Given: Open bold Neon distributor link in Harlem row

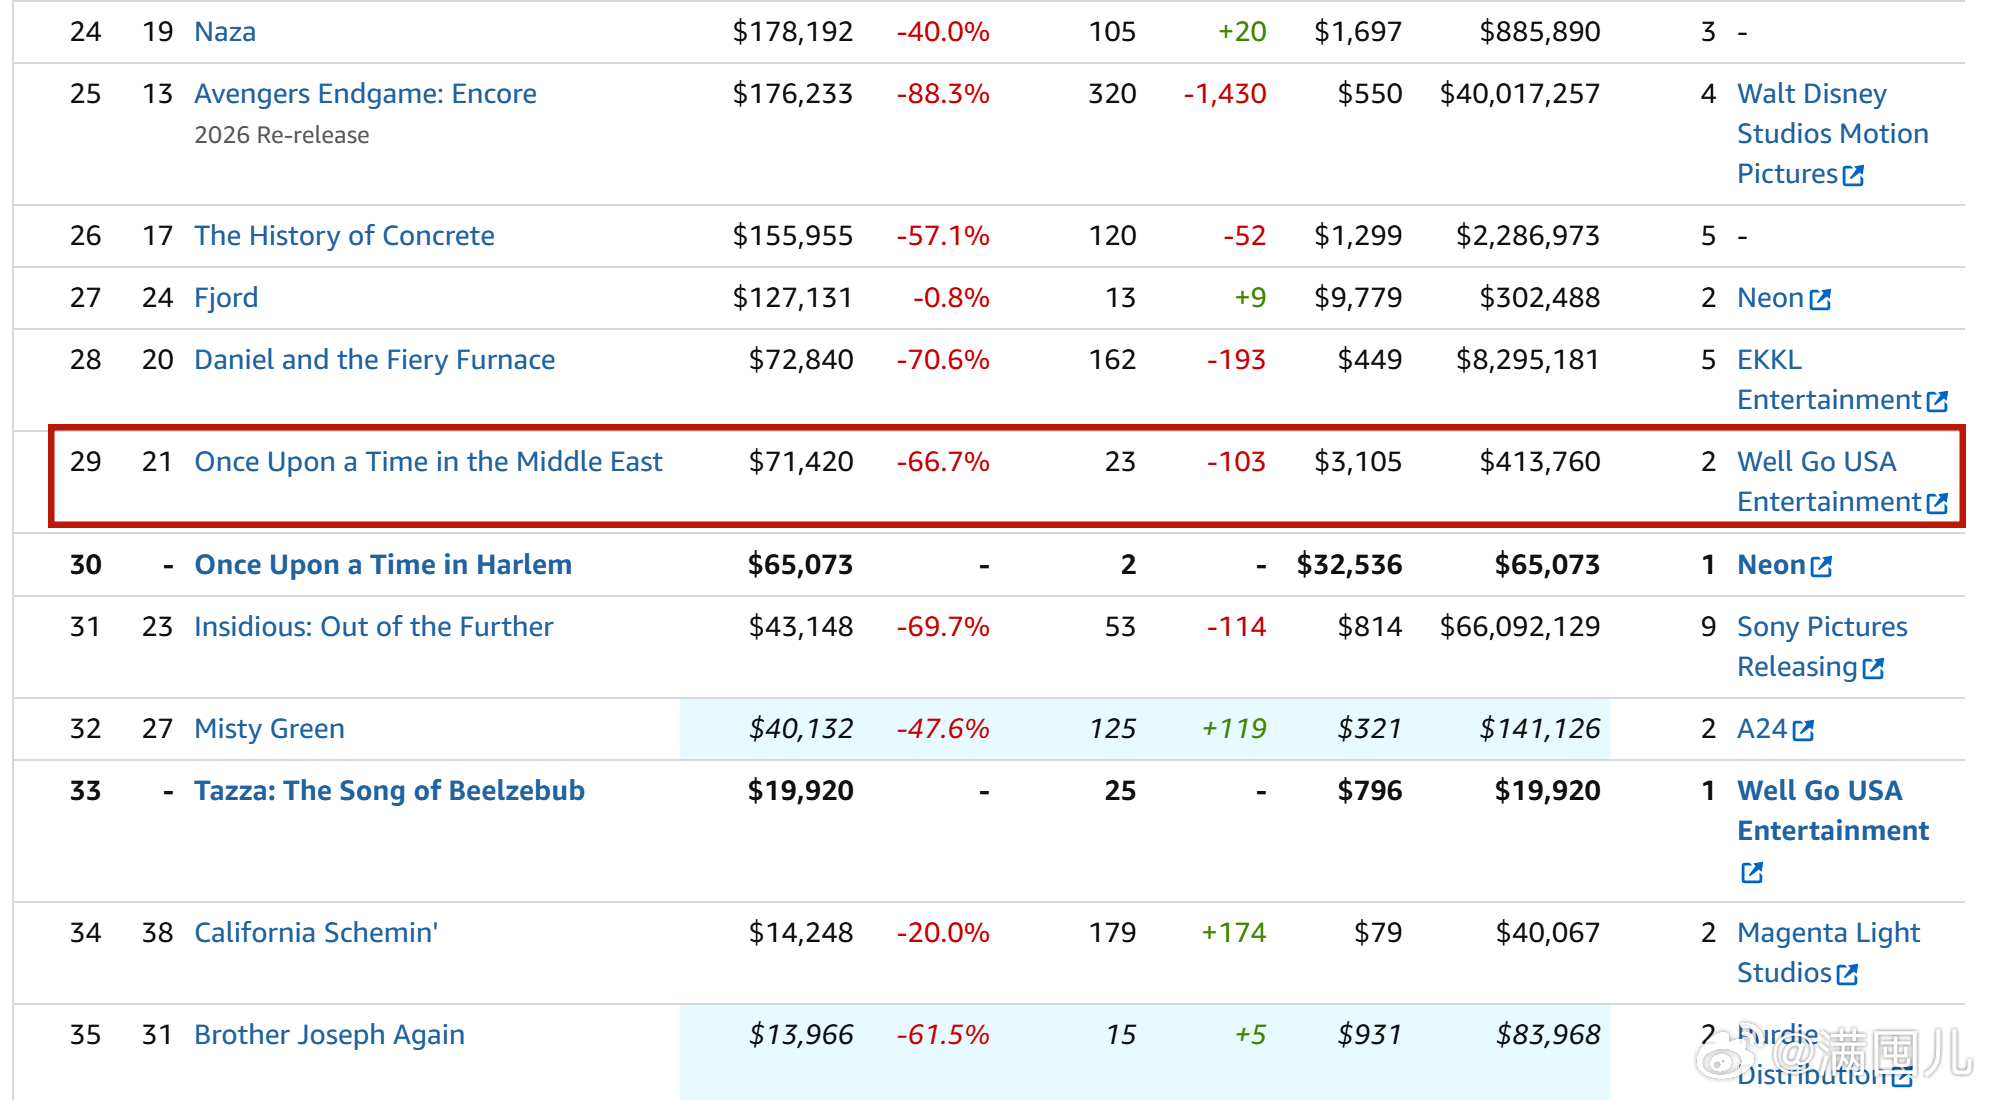Looking at the screenshot, I should pyautogui.click(x=1771, y=565).
